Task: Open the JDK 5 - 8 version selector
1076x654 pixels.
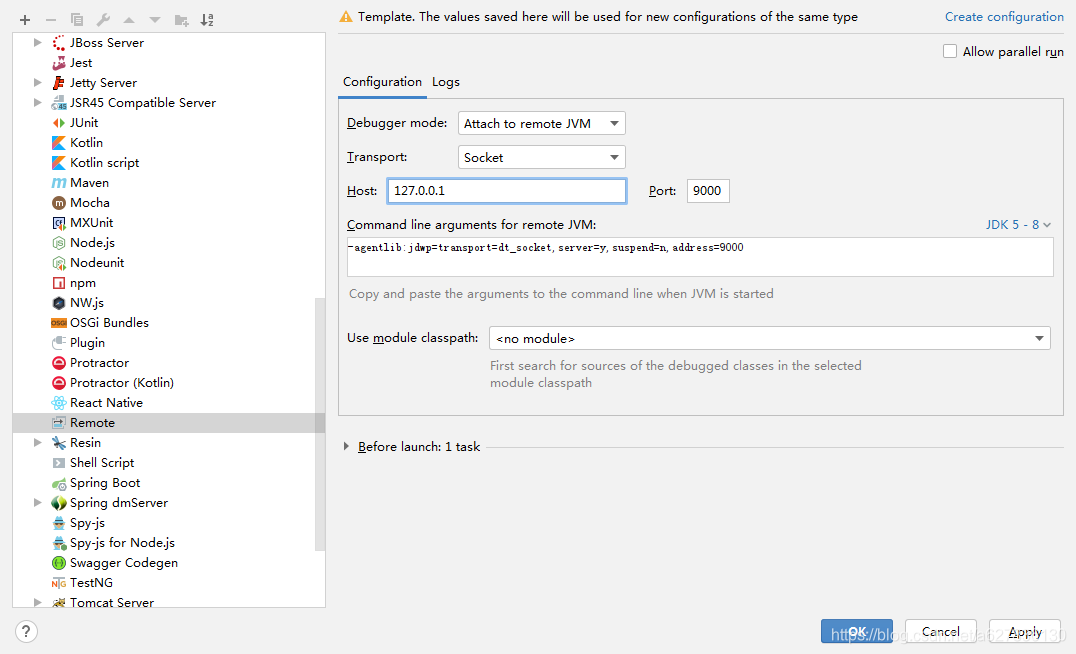Action: pos(1018,224)
